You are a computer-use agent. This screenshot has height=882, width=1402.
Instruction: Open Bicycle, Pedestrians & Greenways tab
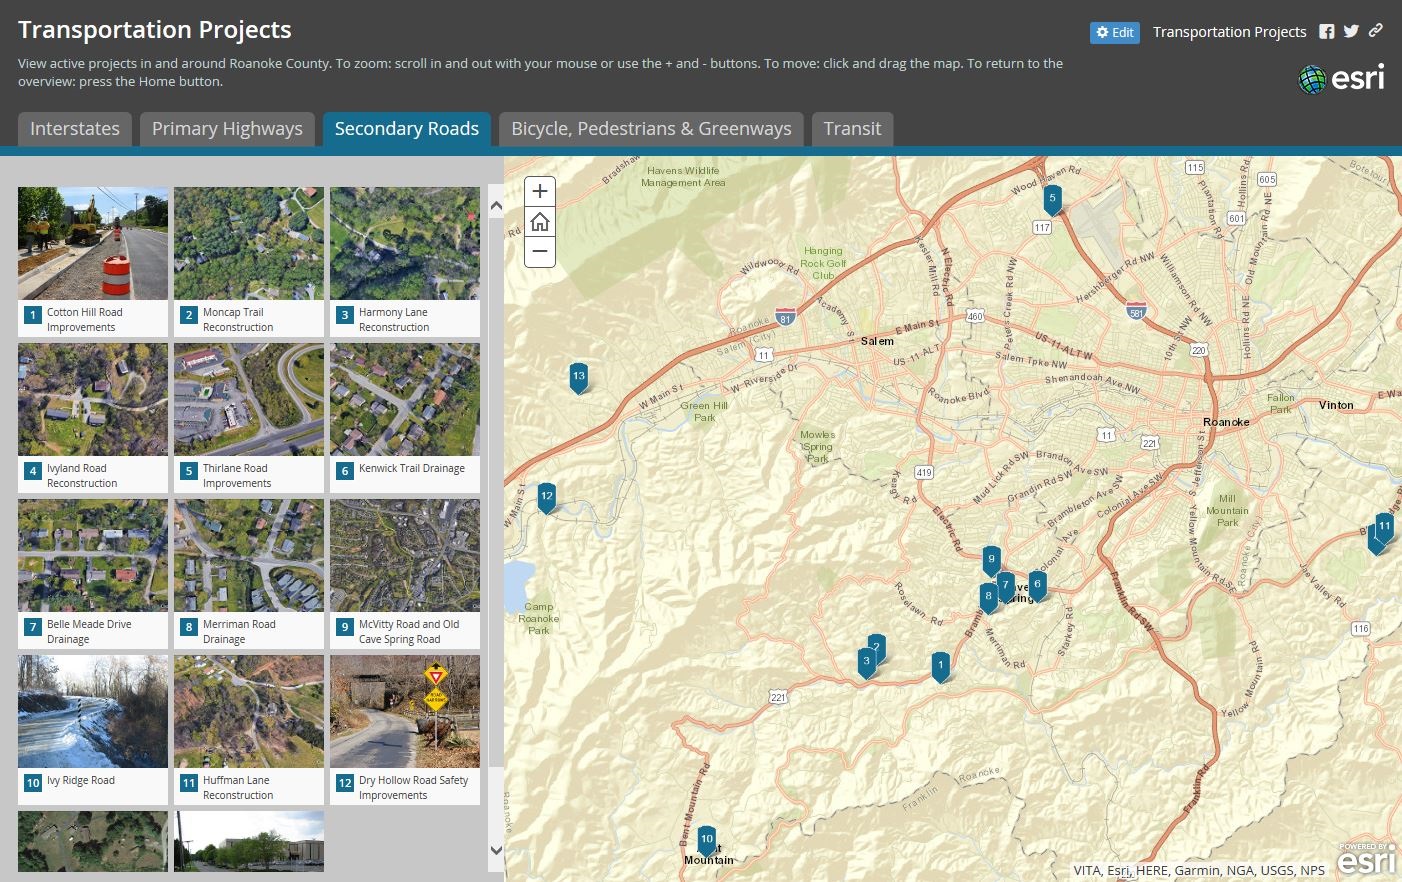click(651, 128)
